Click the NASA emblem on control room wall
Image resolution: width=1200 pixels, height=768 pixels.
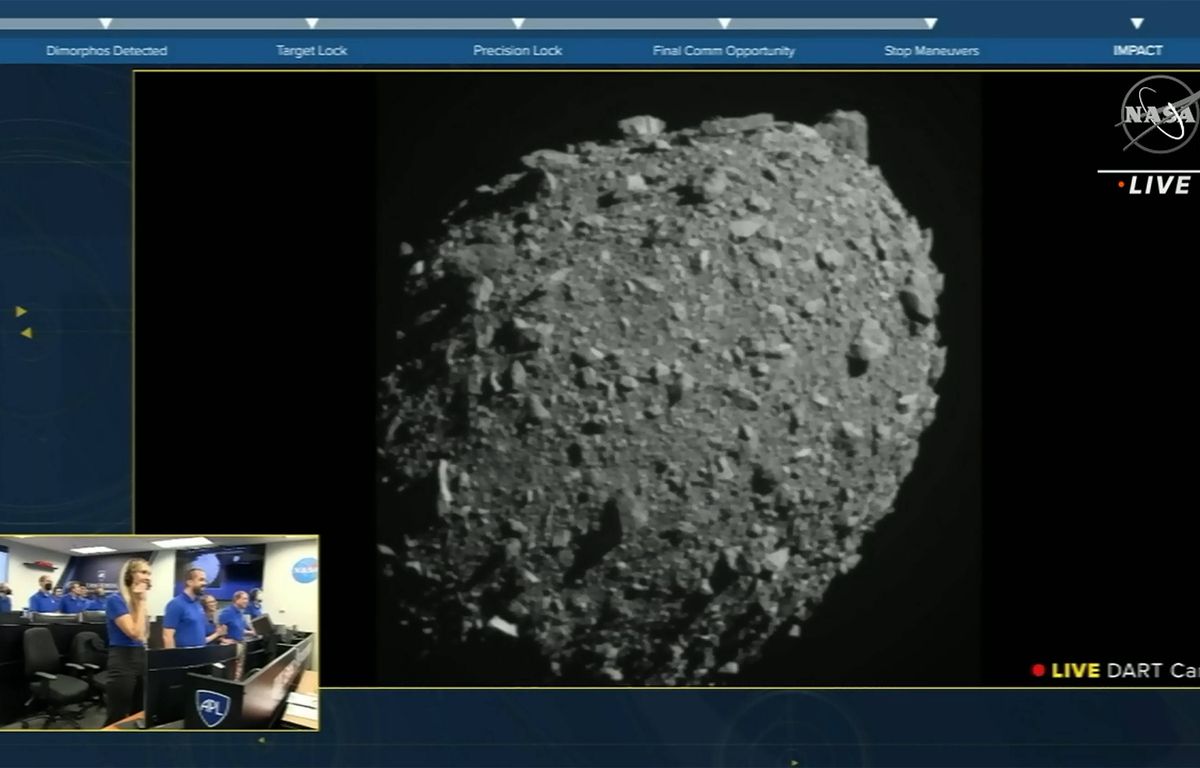tap(305, 570)
